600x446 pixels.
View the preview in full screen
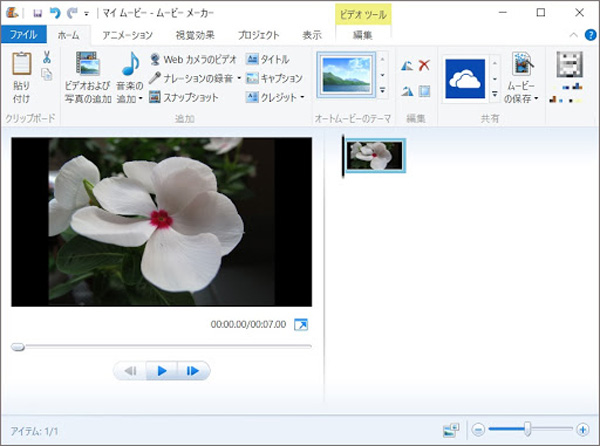pos(301,324)
